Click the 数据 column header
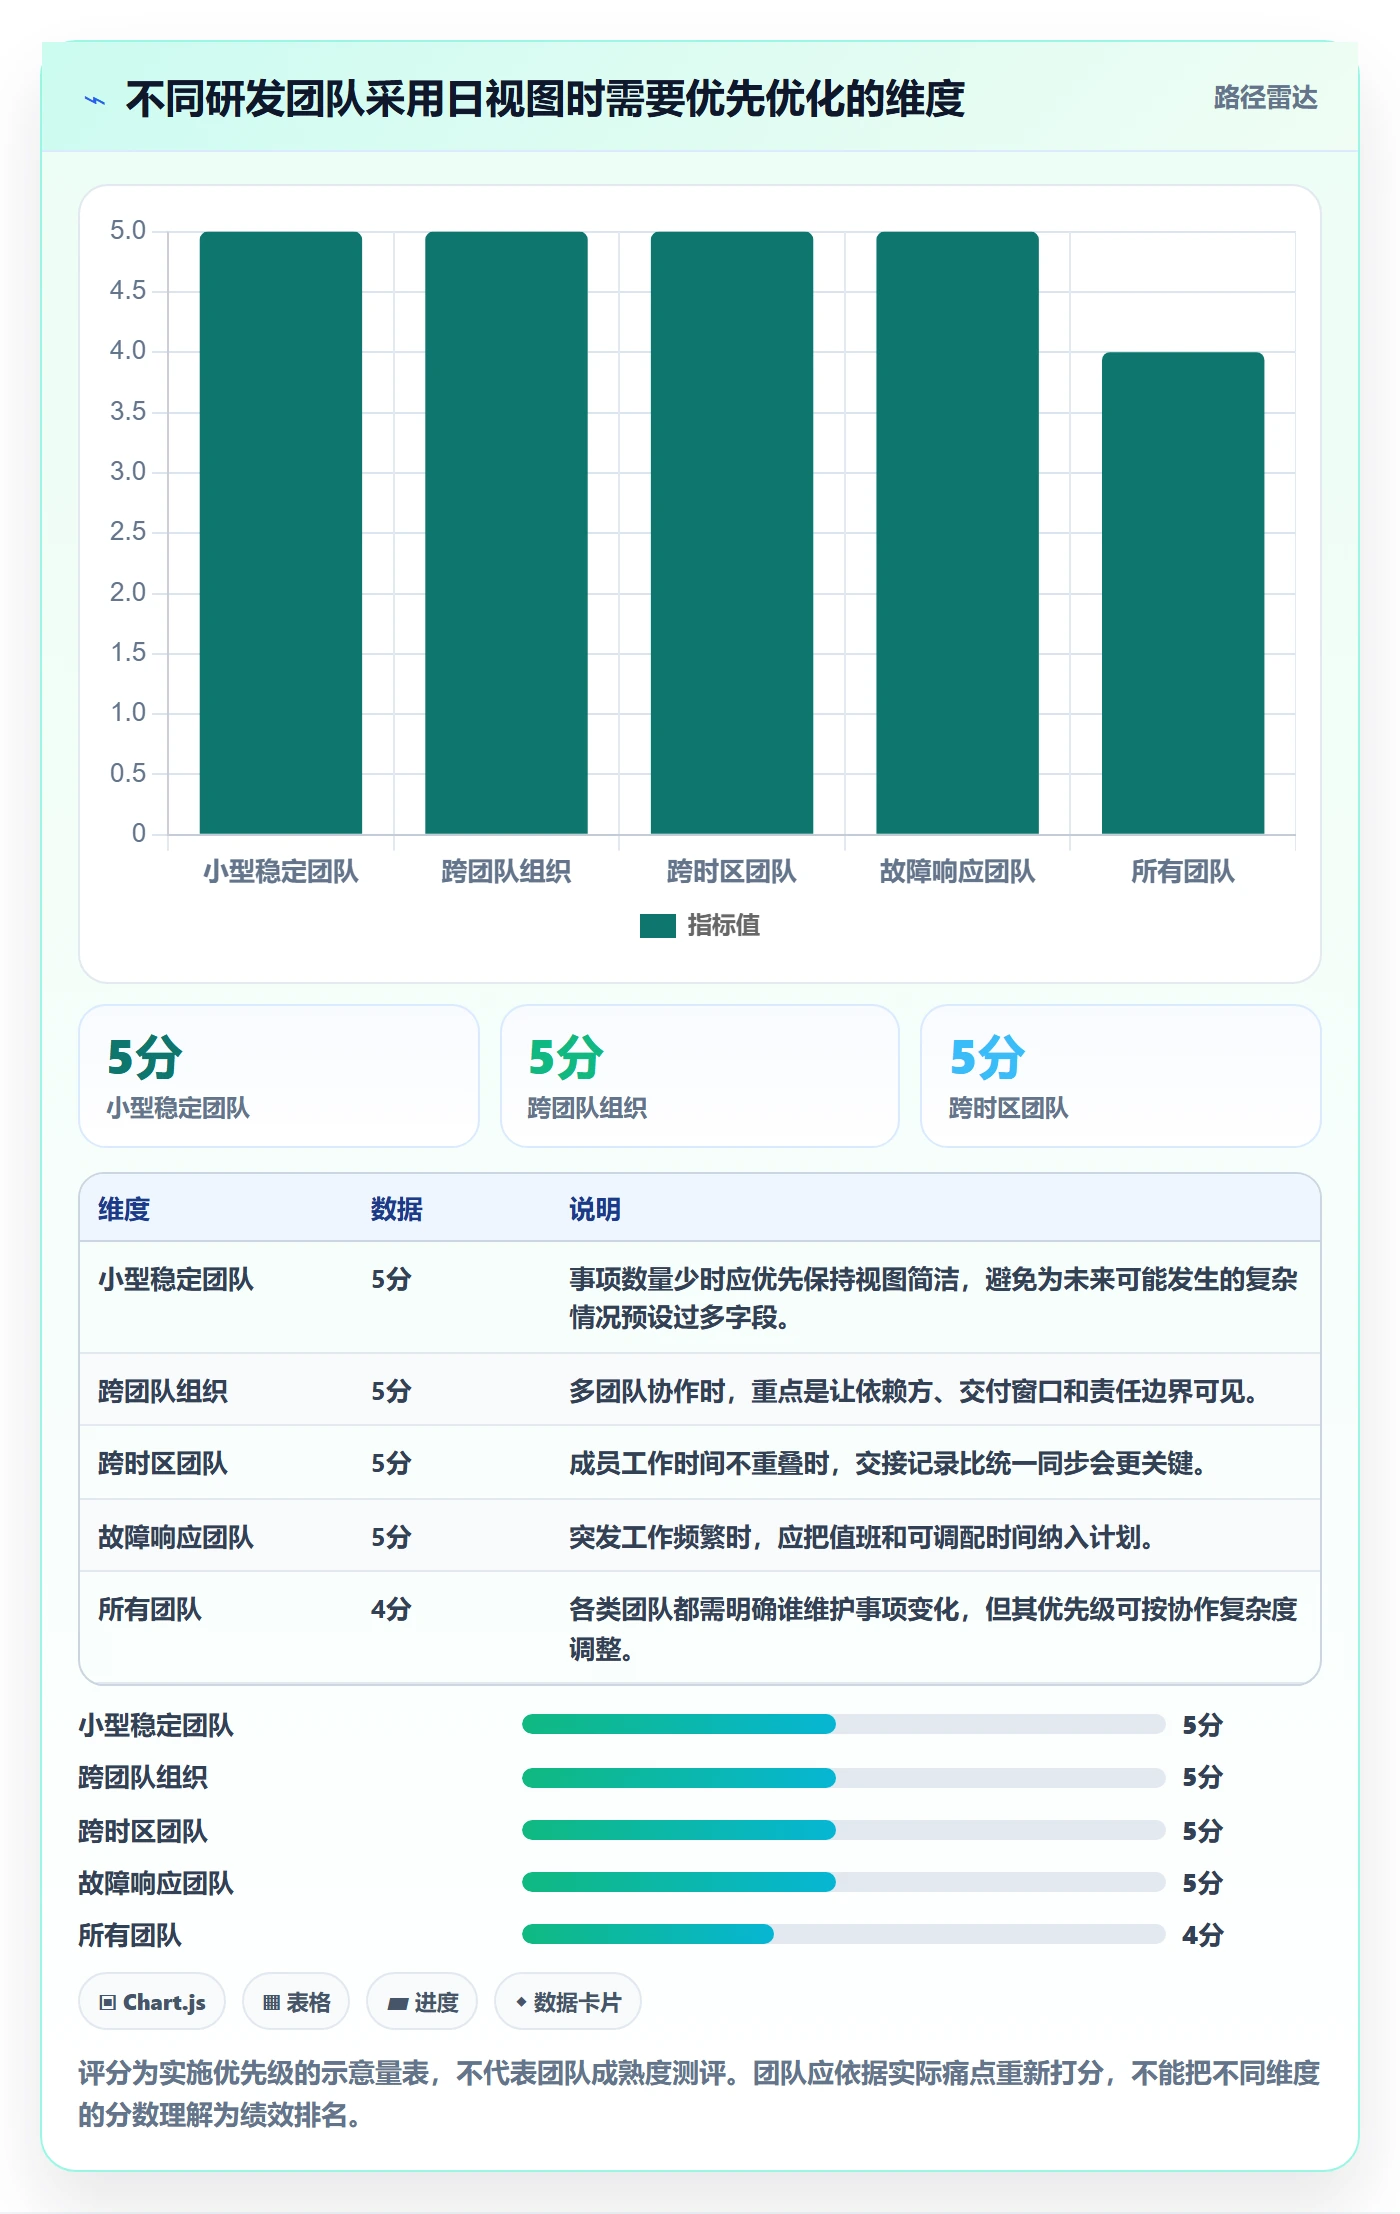 coord(396,1209)
